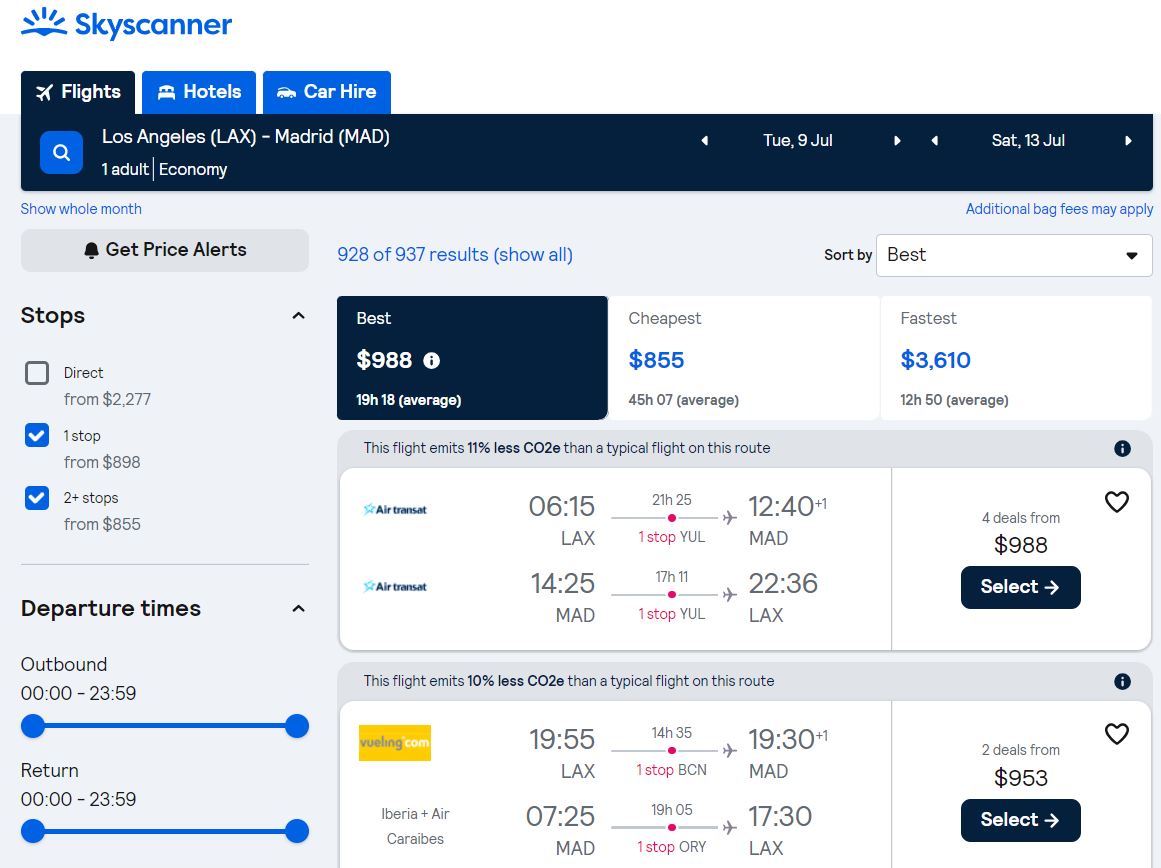1161x868 pixels.
Task: Click Get Price Alerts button
Action: click(164, 250)
